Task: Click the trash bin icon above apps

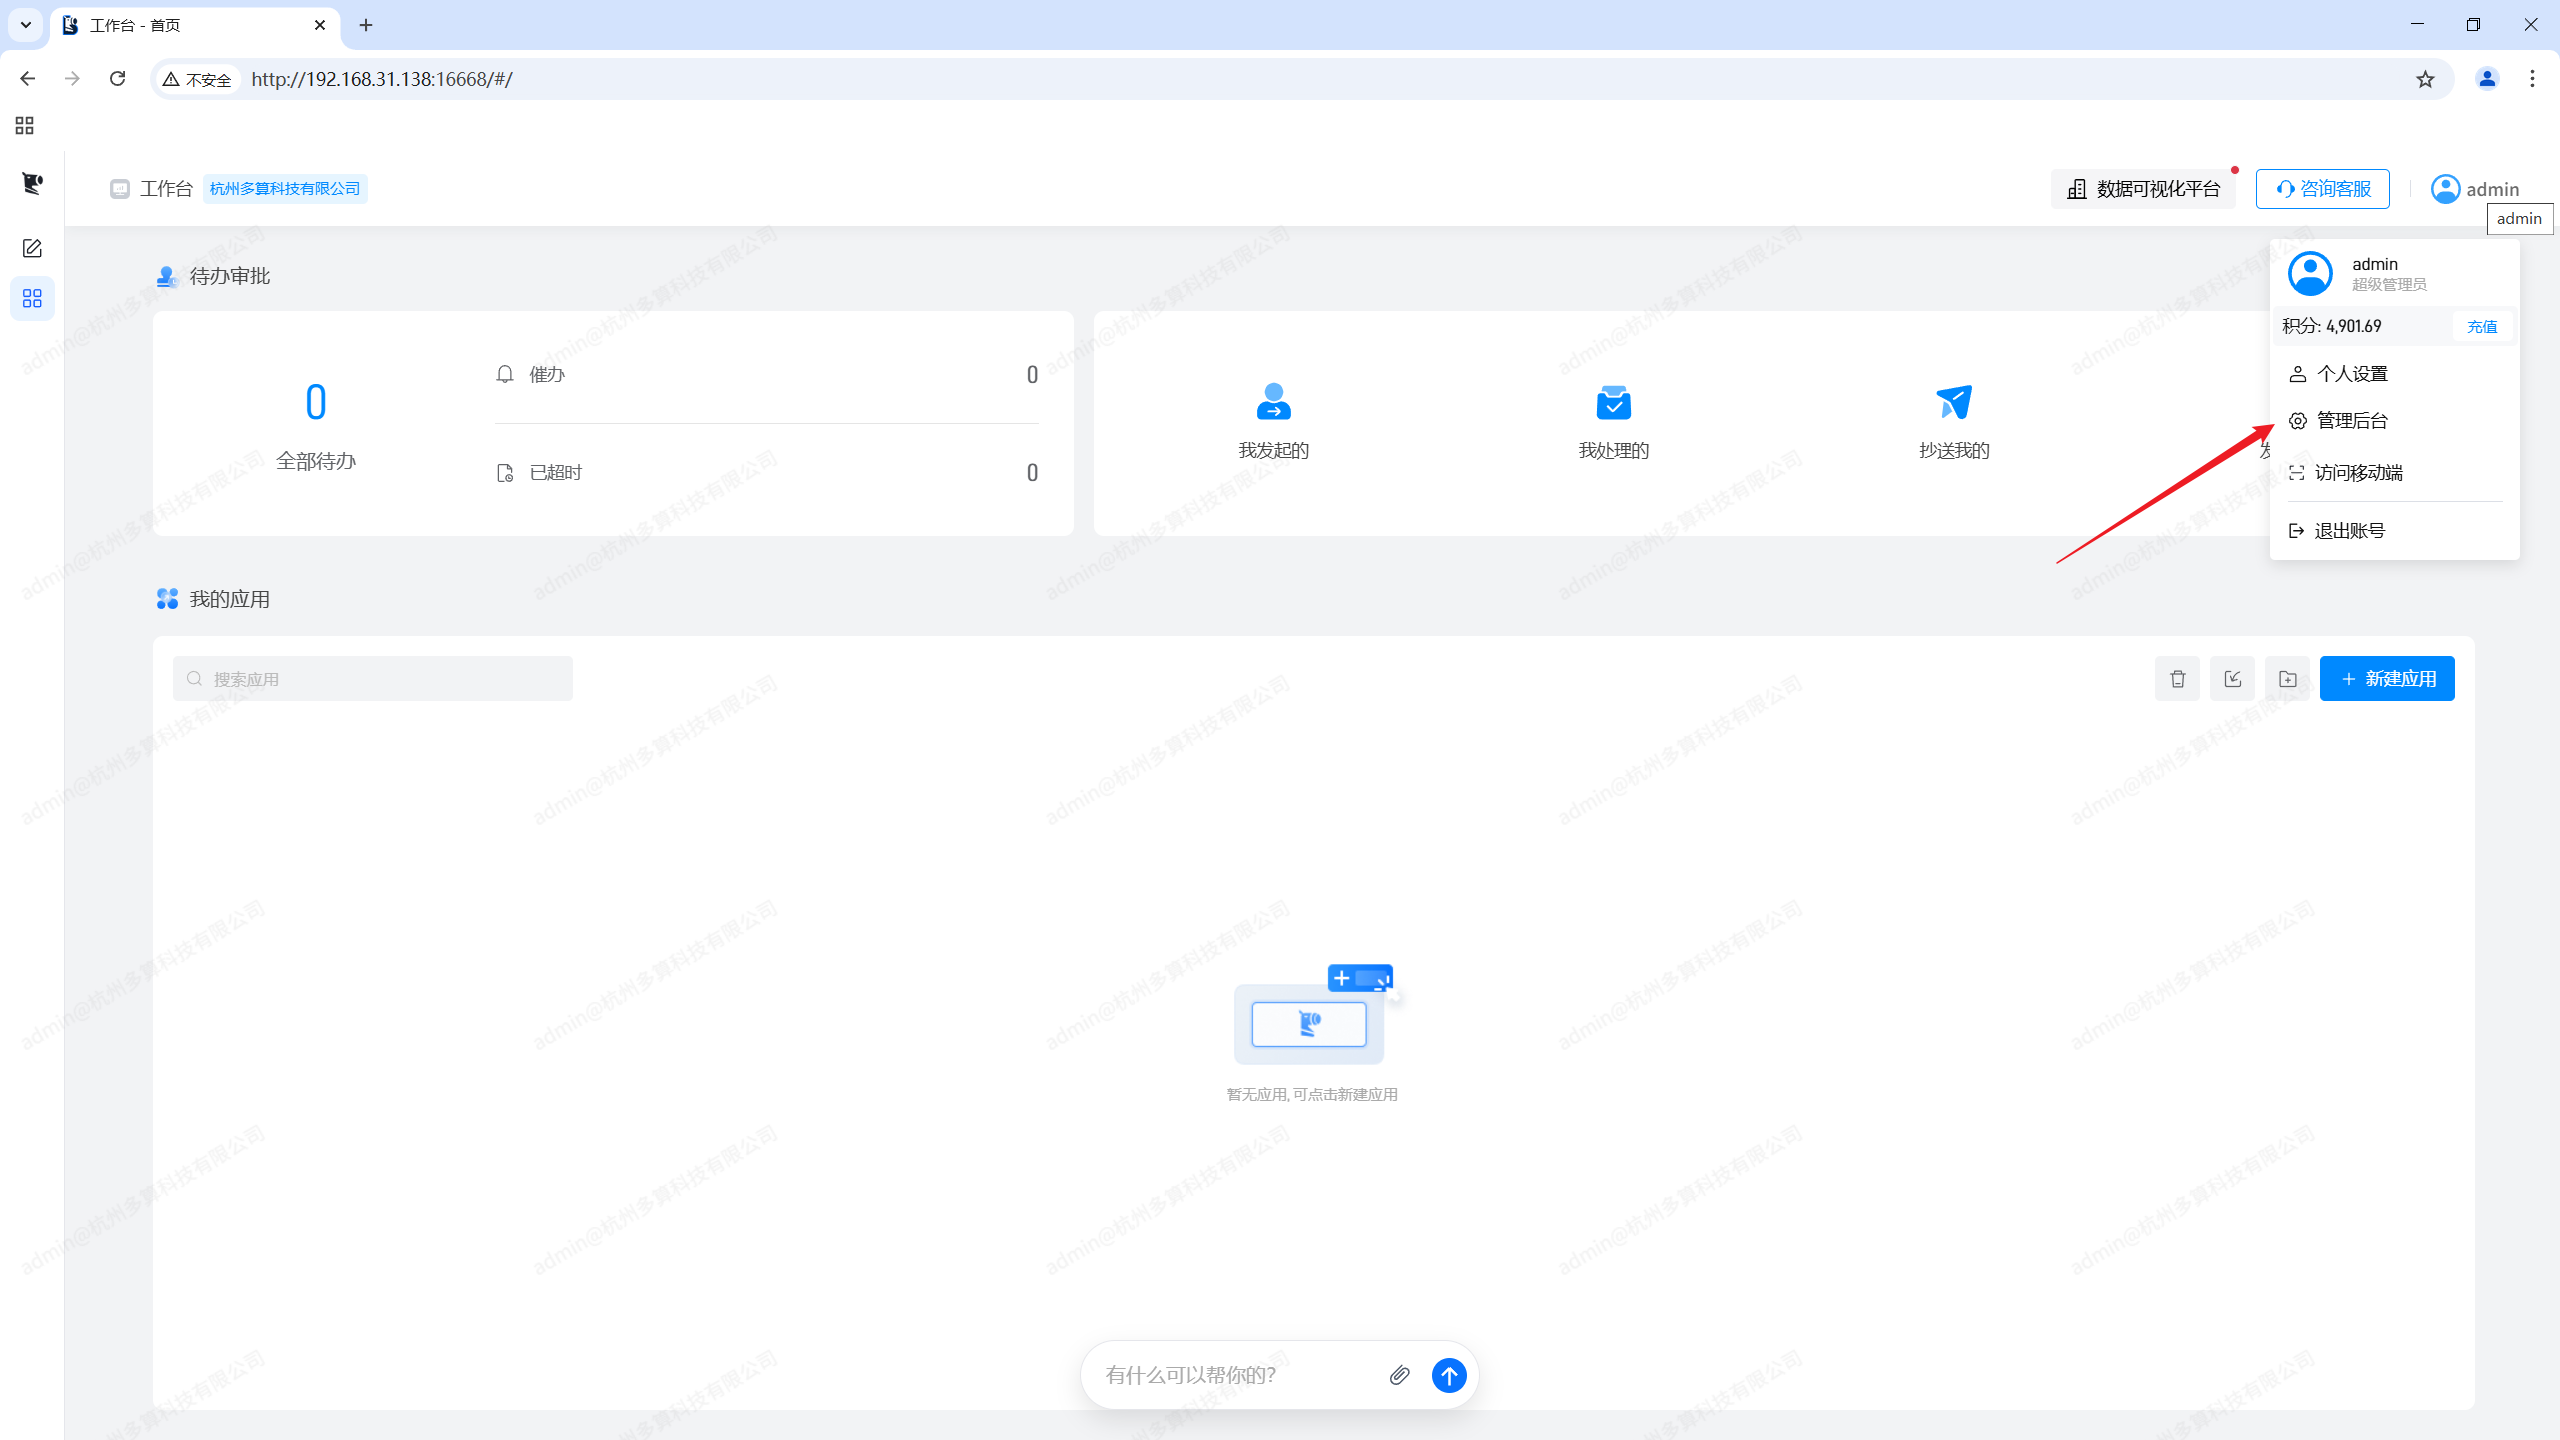Action: (x=2177, y=679)
